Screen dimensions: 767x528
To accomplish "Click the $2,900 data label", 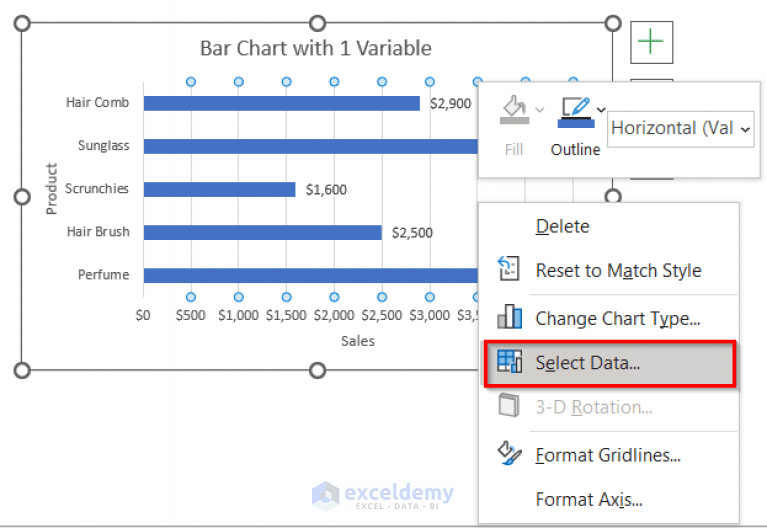I will [451, 104].
